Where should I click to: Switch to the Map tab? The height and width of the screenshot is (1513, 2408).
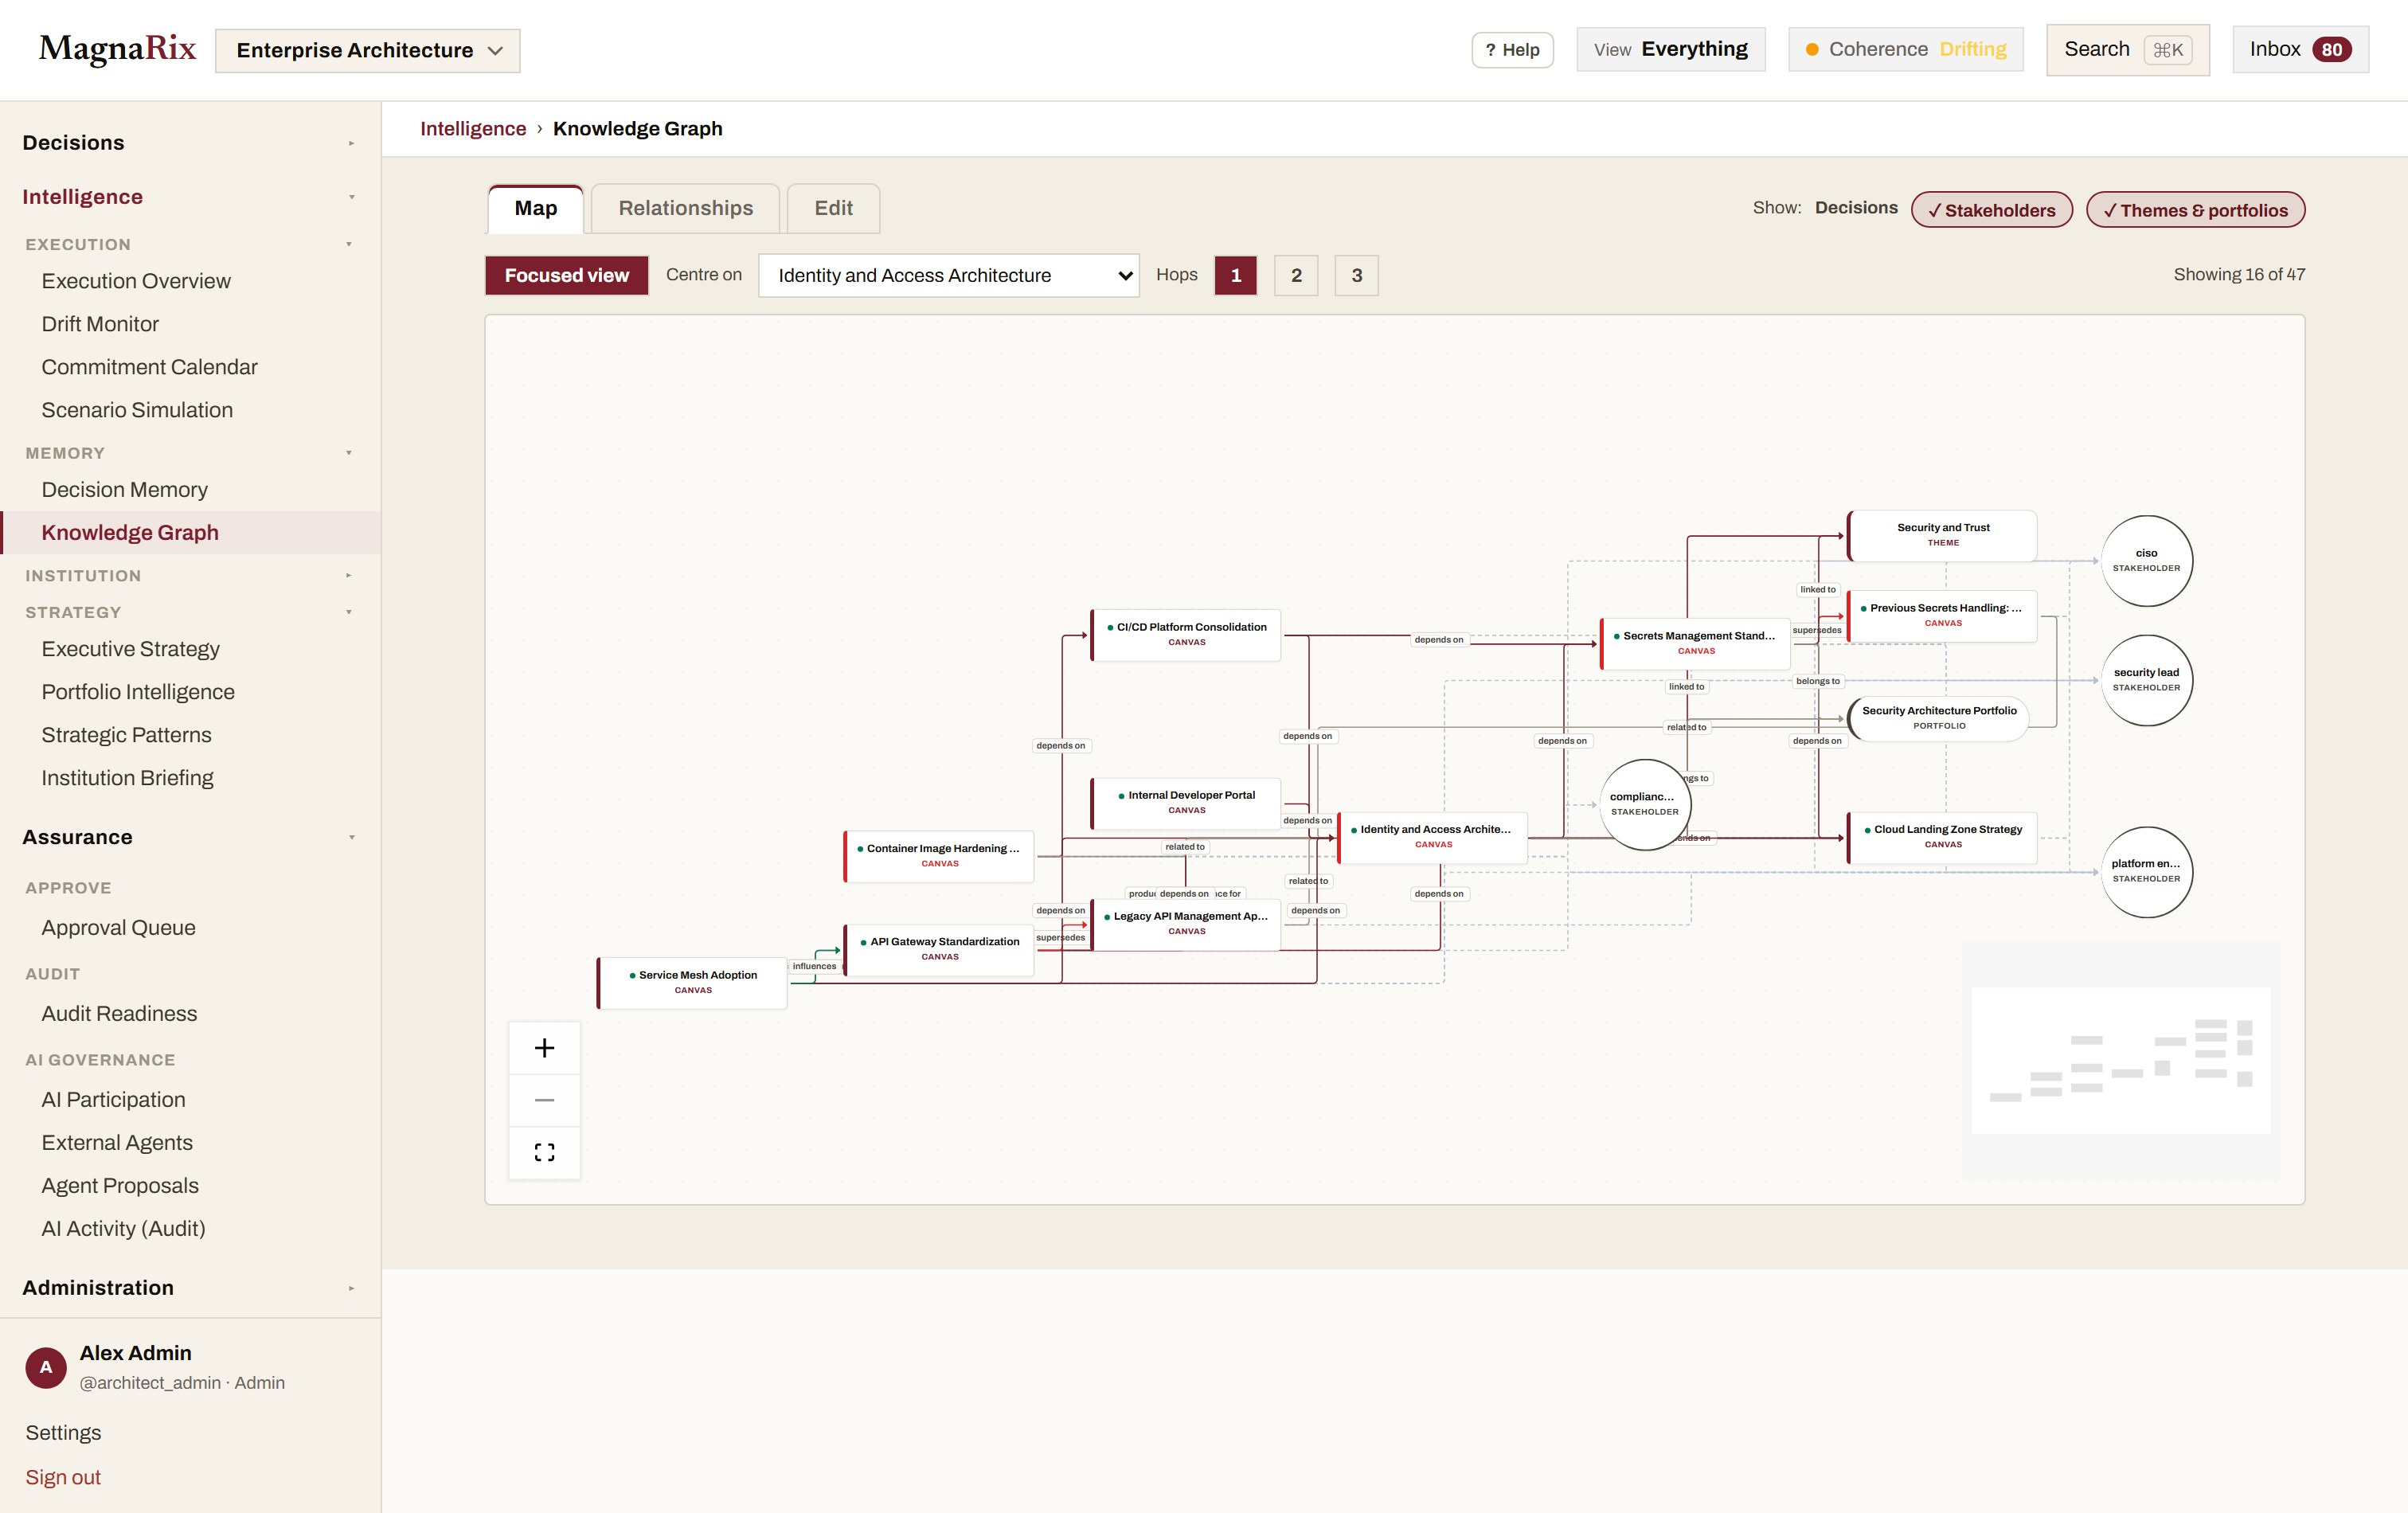click(536, 208)
